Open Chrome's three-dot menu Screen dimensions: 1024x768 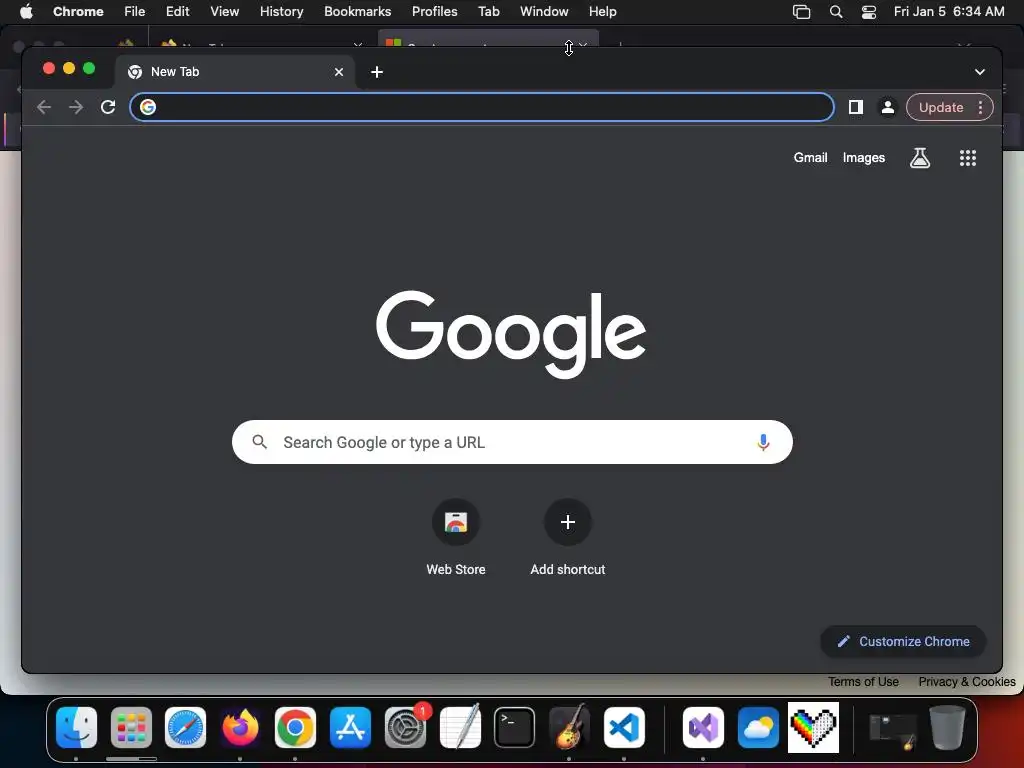(x=980, y=107)
